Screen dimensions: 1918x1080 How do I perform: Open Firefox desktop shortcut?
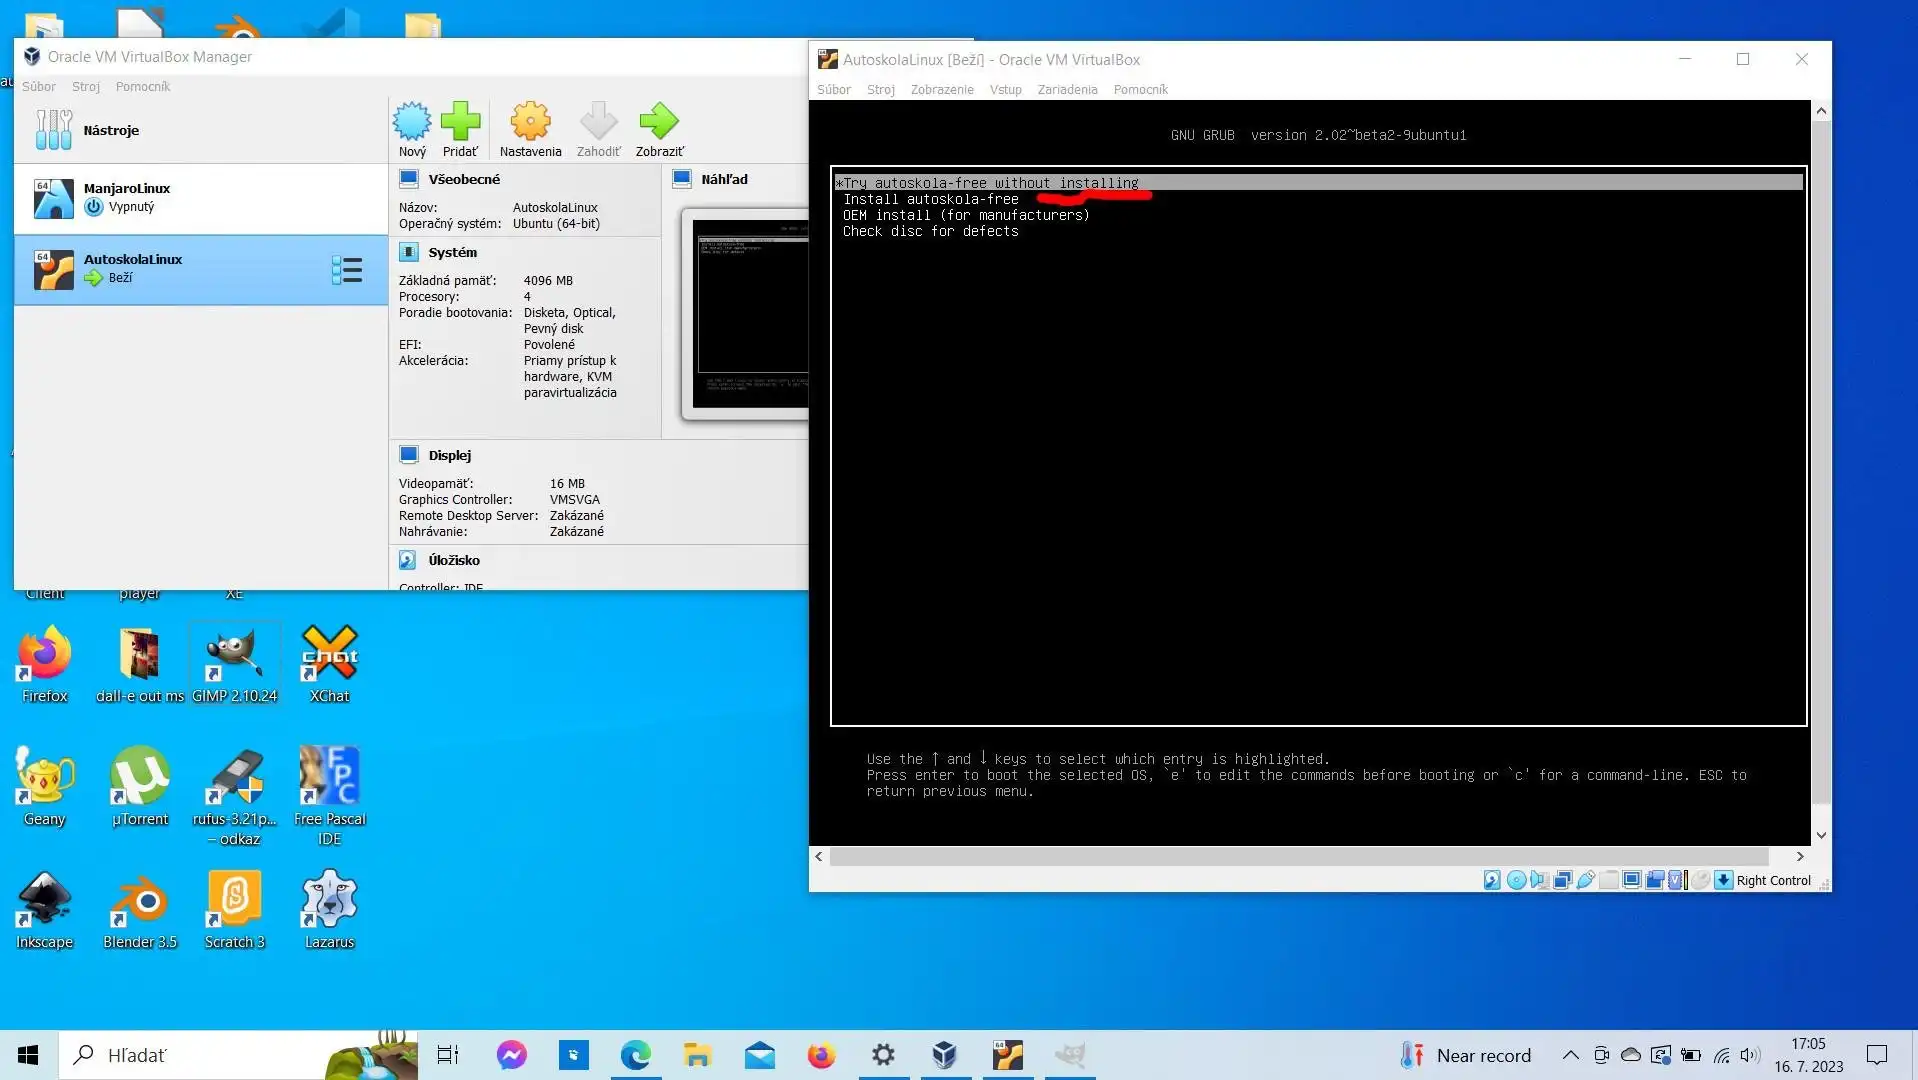coord(45,664)
